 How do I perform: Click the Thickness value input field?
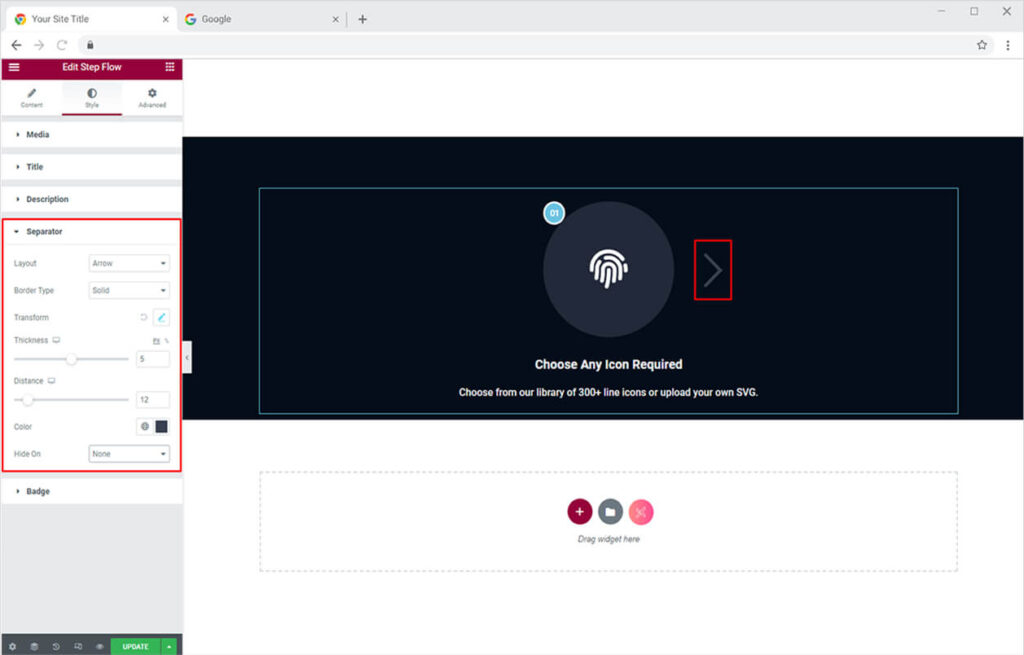(x=152, y=359)
